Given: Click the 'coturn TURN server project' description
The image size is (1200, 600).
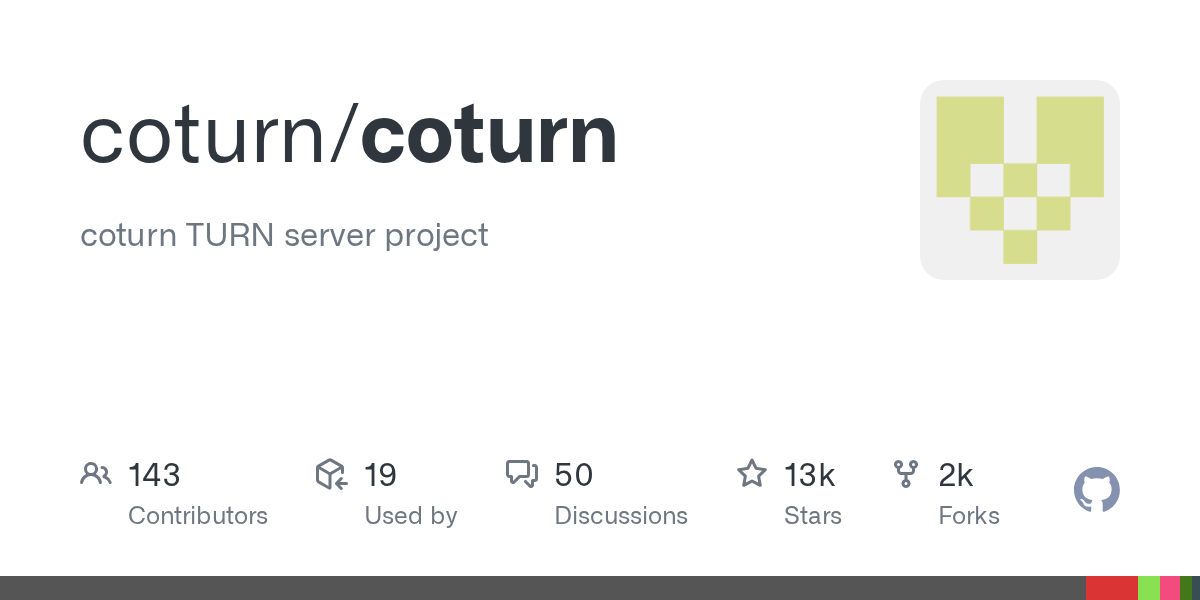Looking at the screenshot, I should [x=284, y=236].
